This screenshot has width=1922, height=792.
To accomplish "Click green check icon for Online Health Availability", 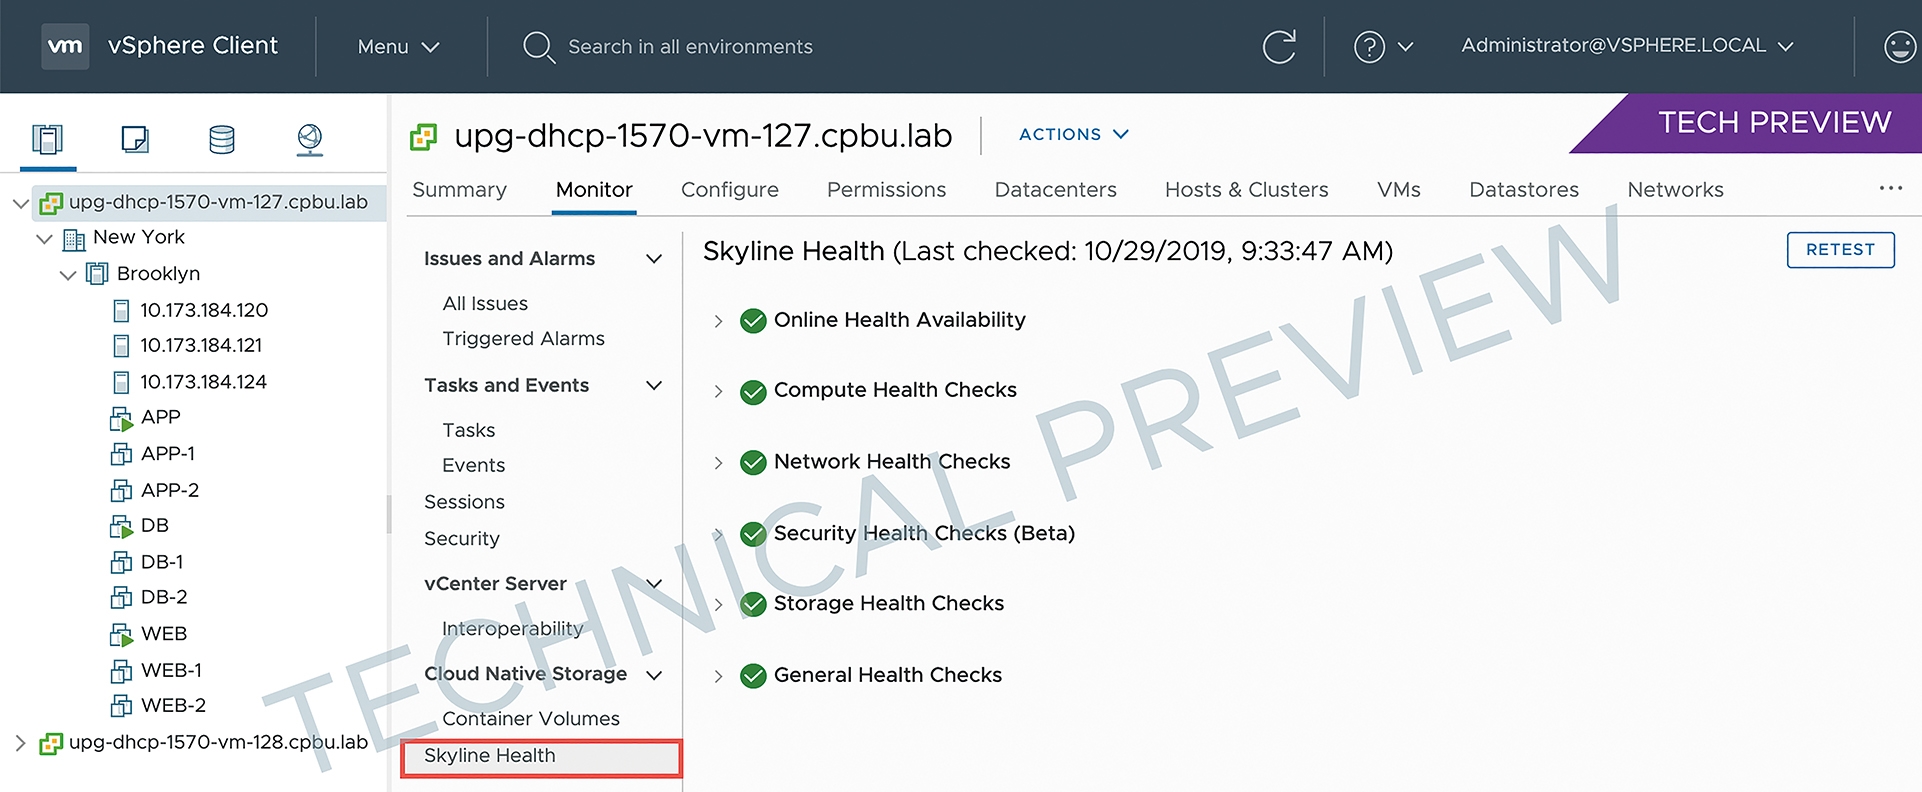I will 753,321.
